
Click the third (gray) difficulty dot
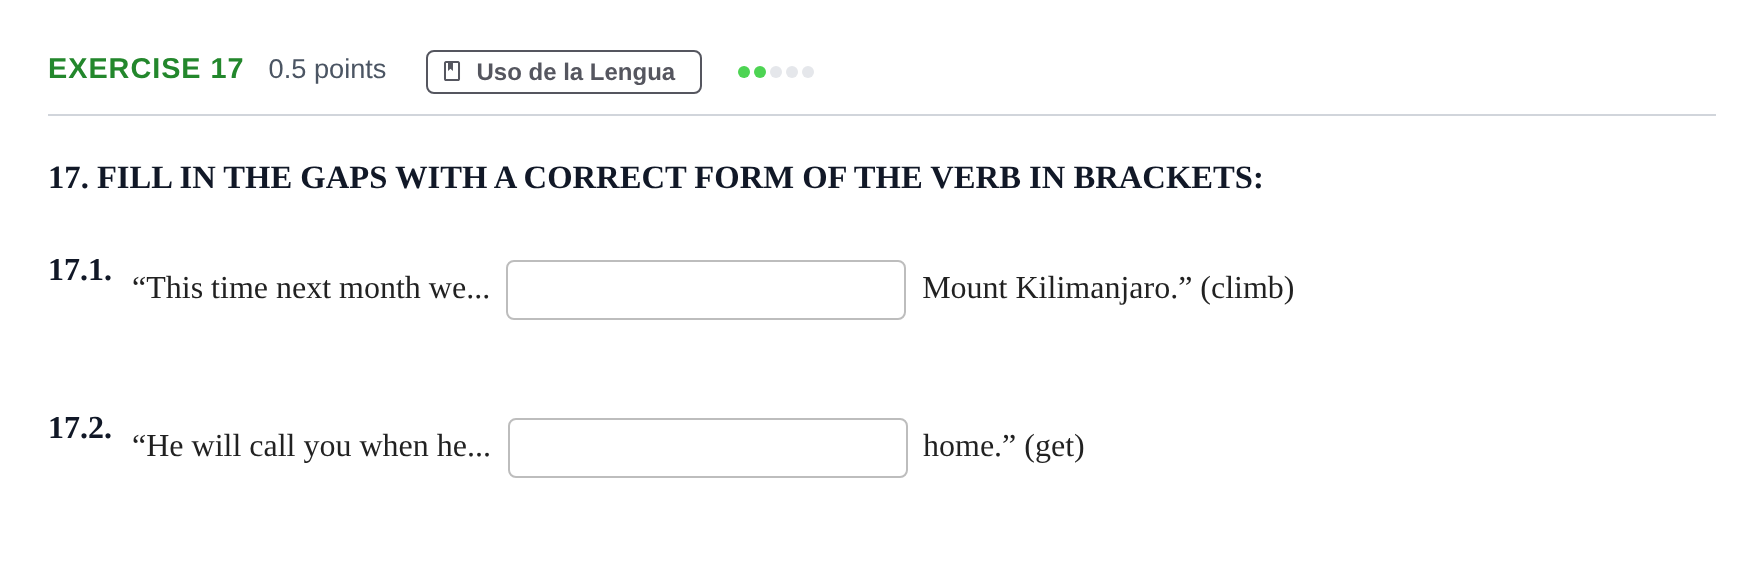click(x=776, y=72)
